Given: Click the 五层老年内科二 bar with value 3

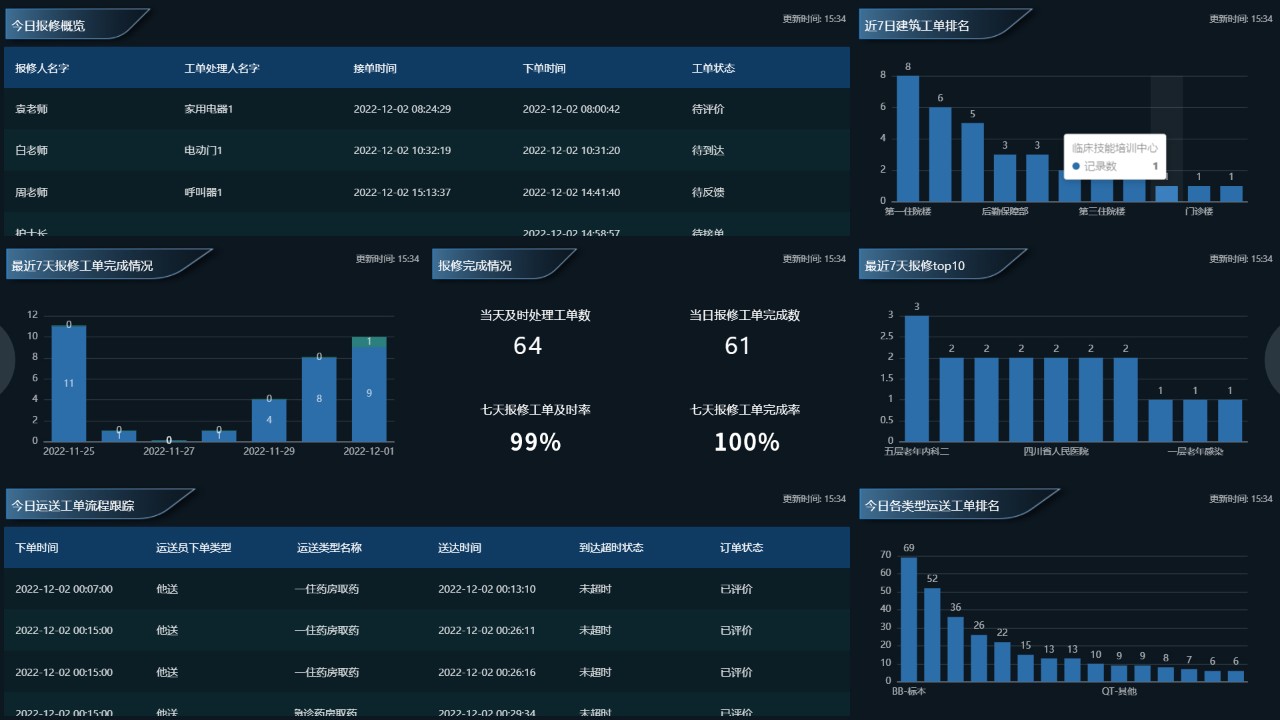Looking at the screenshot, I should point(916,378).
